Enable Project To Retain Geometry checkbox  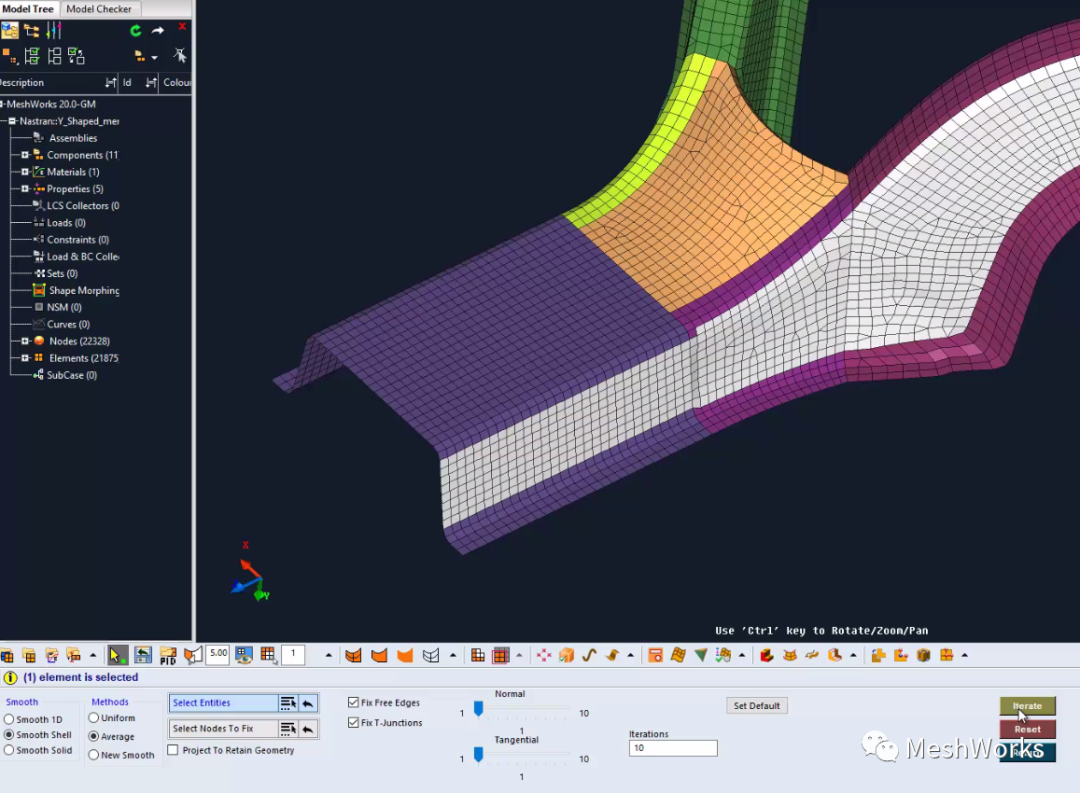[173, 750]
